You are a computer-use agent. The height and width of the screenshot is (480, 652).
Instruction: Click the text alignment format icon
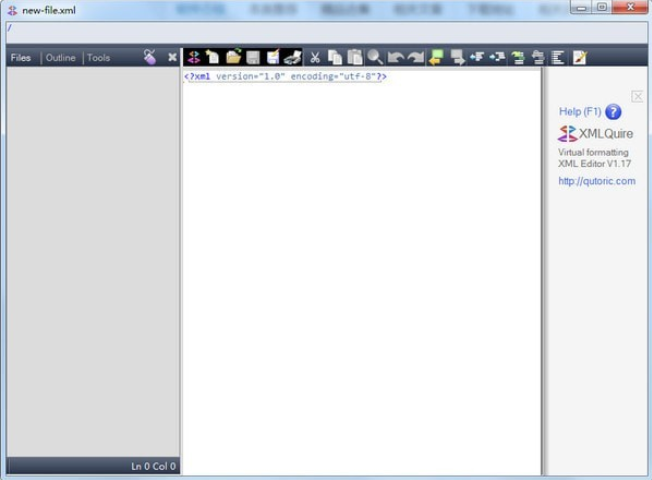click(558, 57)
